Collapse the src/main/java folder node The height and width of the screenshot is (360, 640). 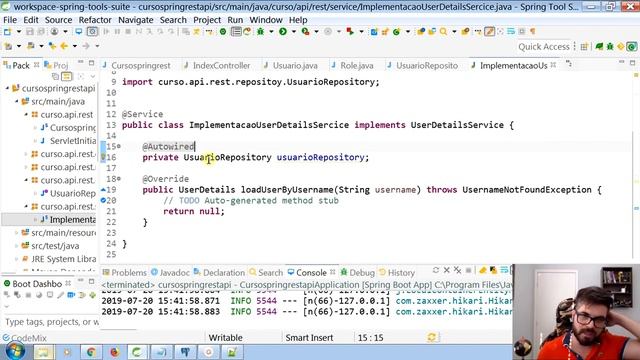point(17,101)
